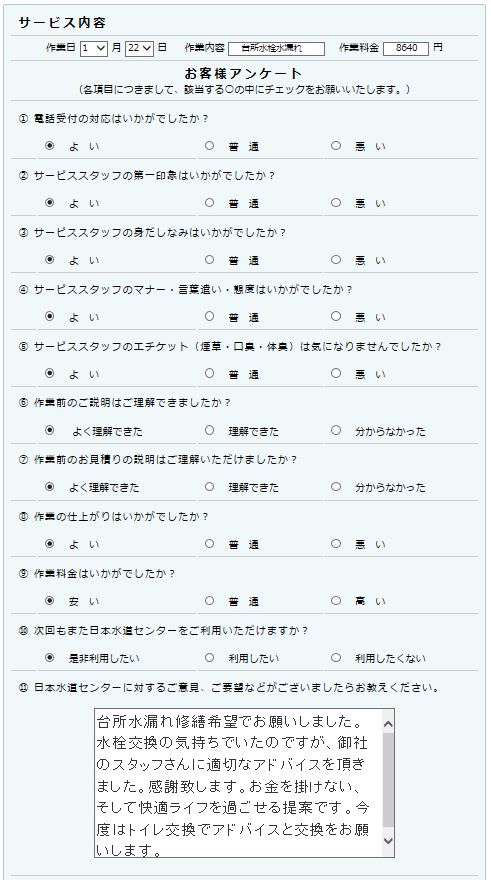
Task: Select 悪い for question ② 第一印象
Action: (x=336, y=203)
